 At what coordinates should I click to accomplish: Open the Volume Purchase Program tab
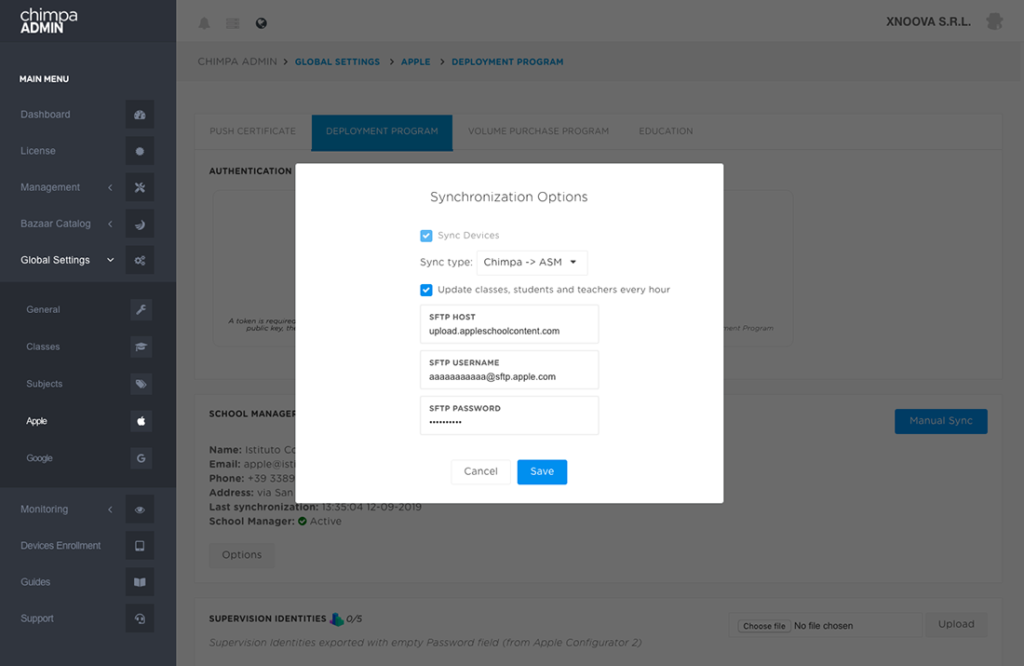538,131
